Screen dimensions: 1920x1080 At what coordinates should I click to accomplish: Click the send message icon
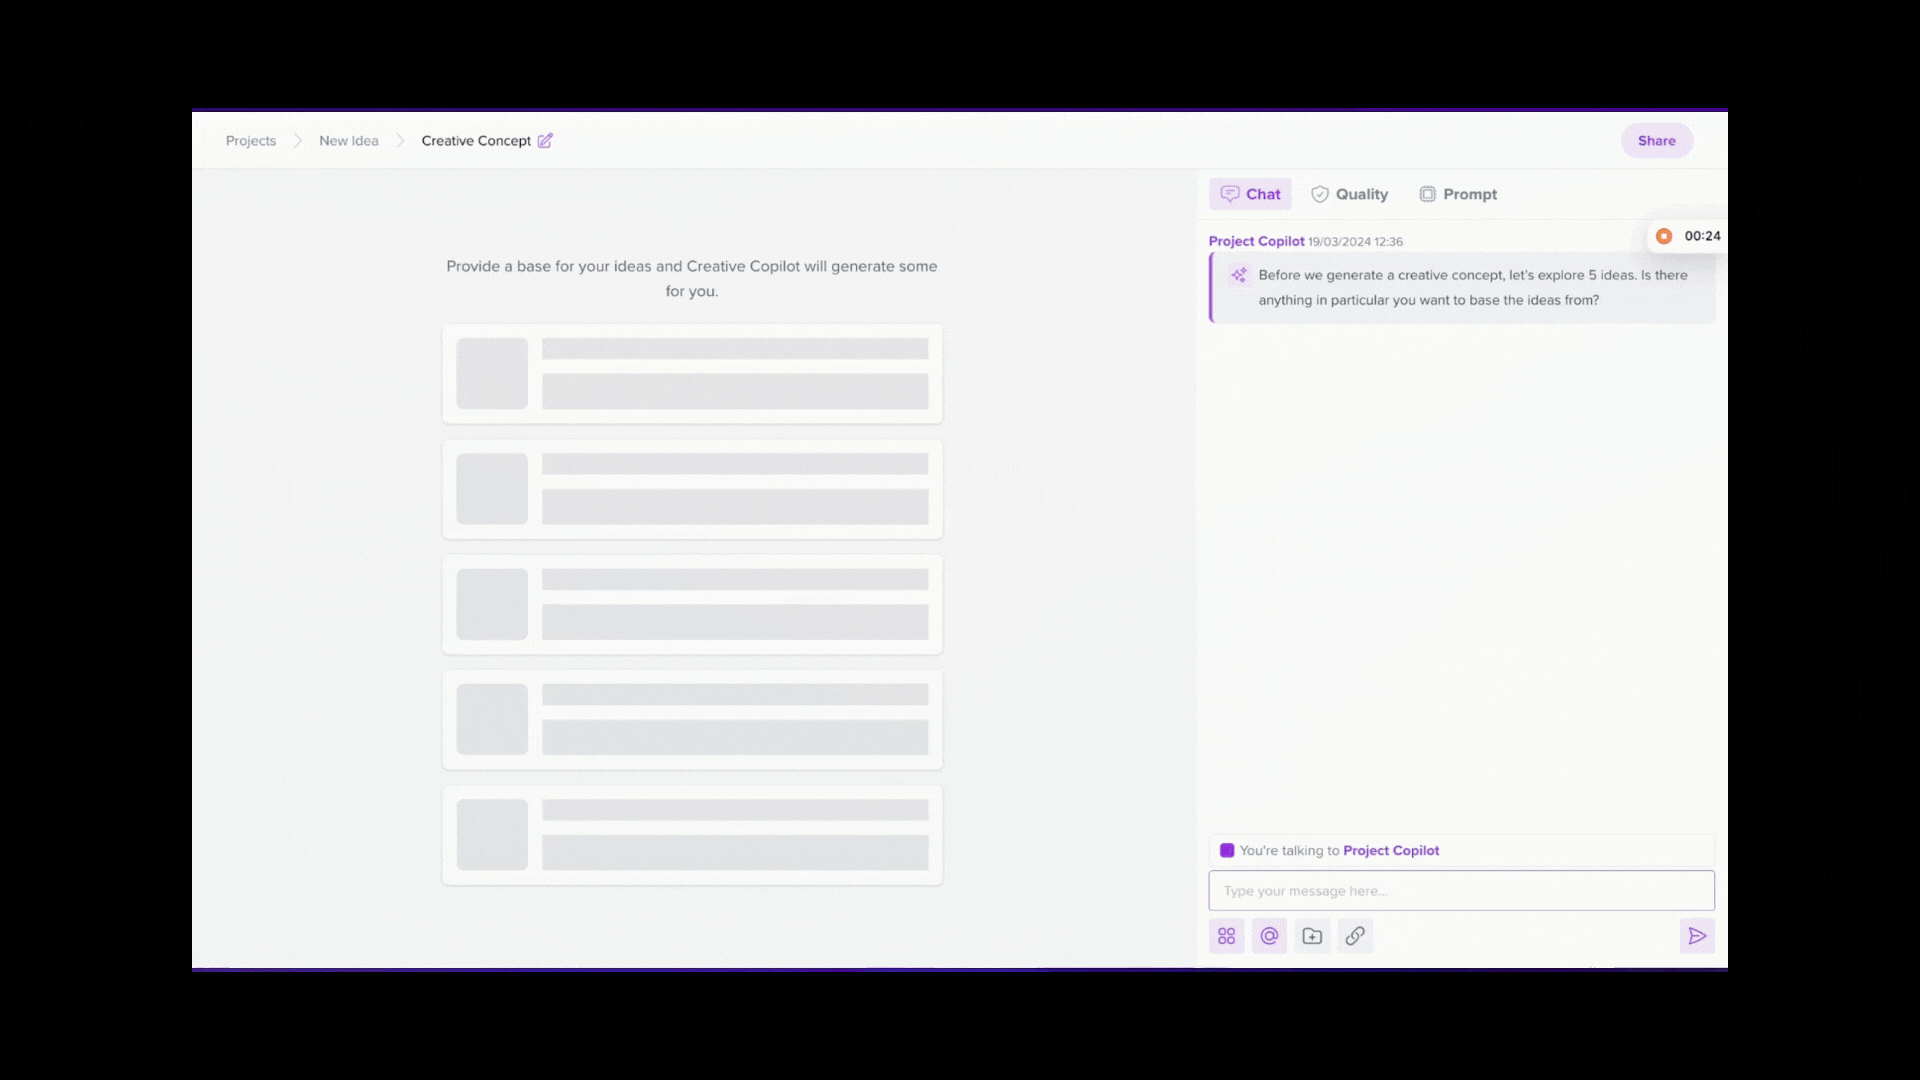[x=1697, y=935]
